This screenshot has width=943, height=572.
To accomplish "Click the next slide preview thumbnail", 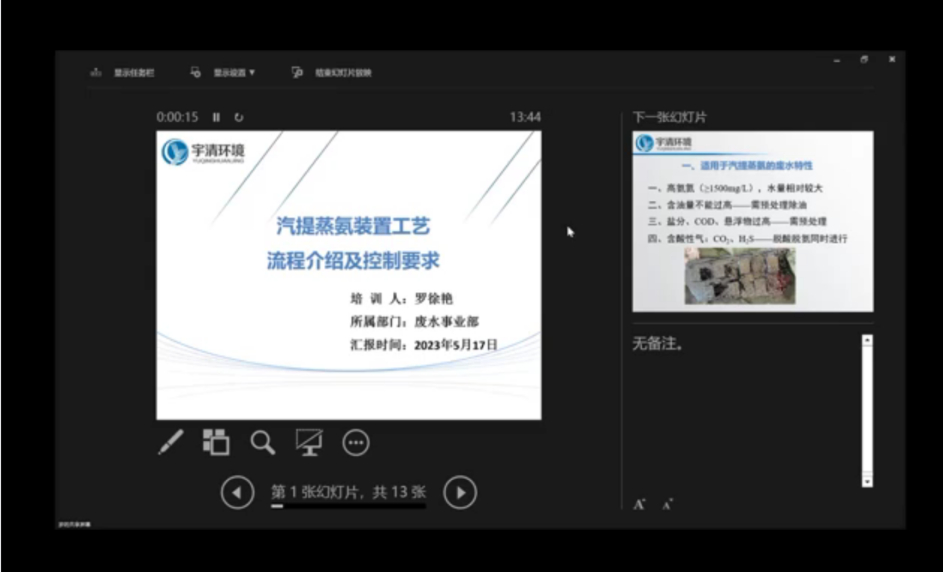I will point(752,221).
